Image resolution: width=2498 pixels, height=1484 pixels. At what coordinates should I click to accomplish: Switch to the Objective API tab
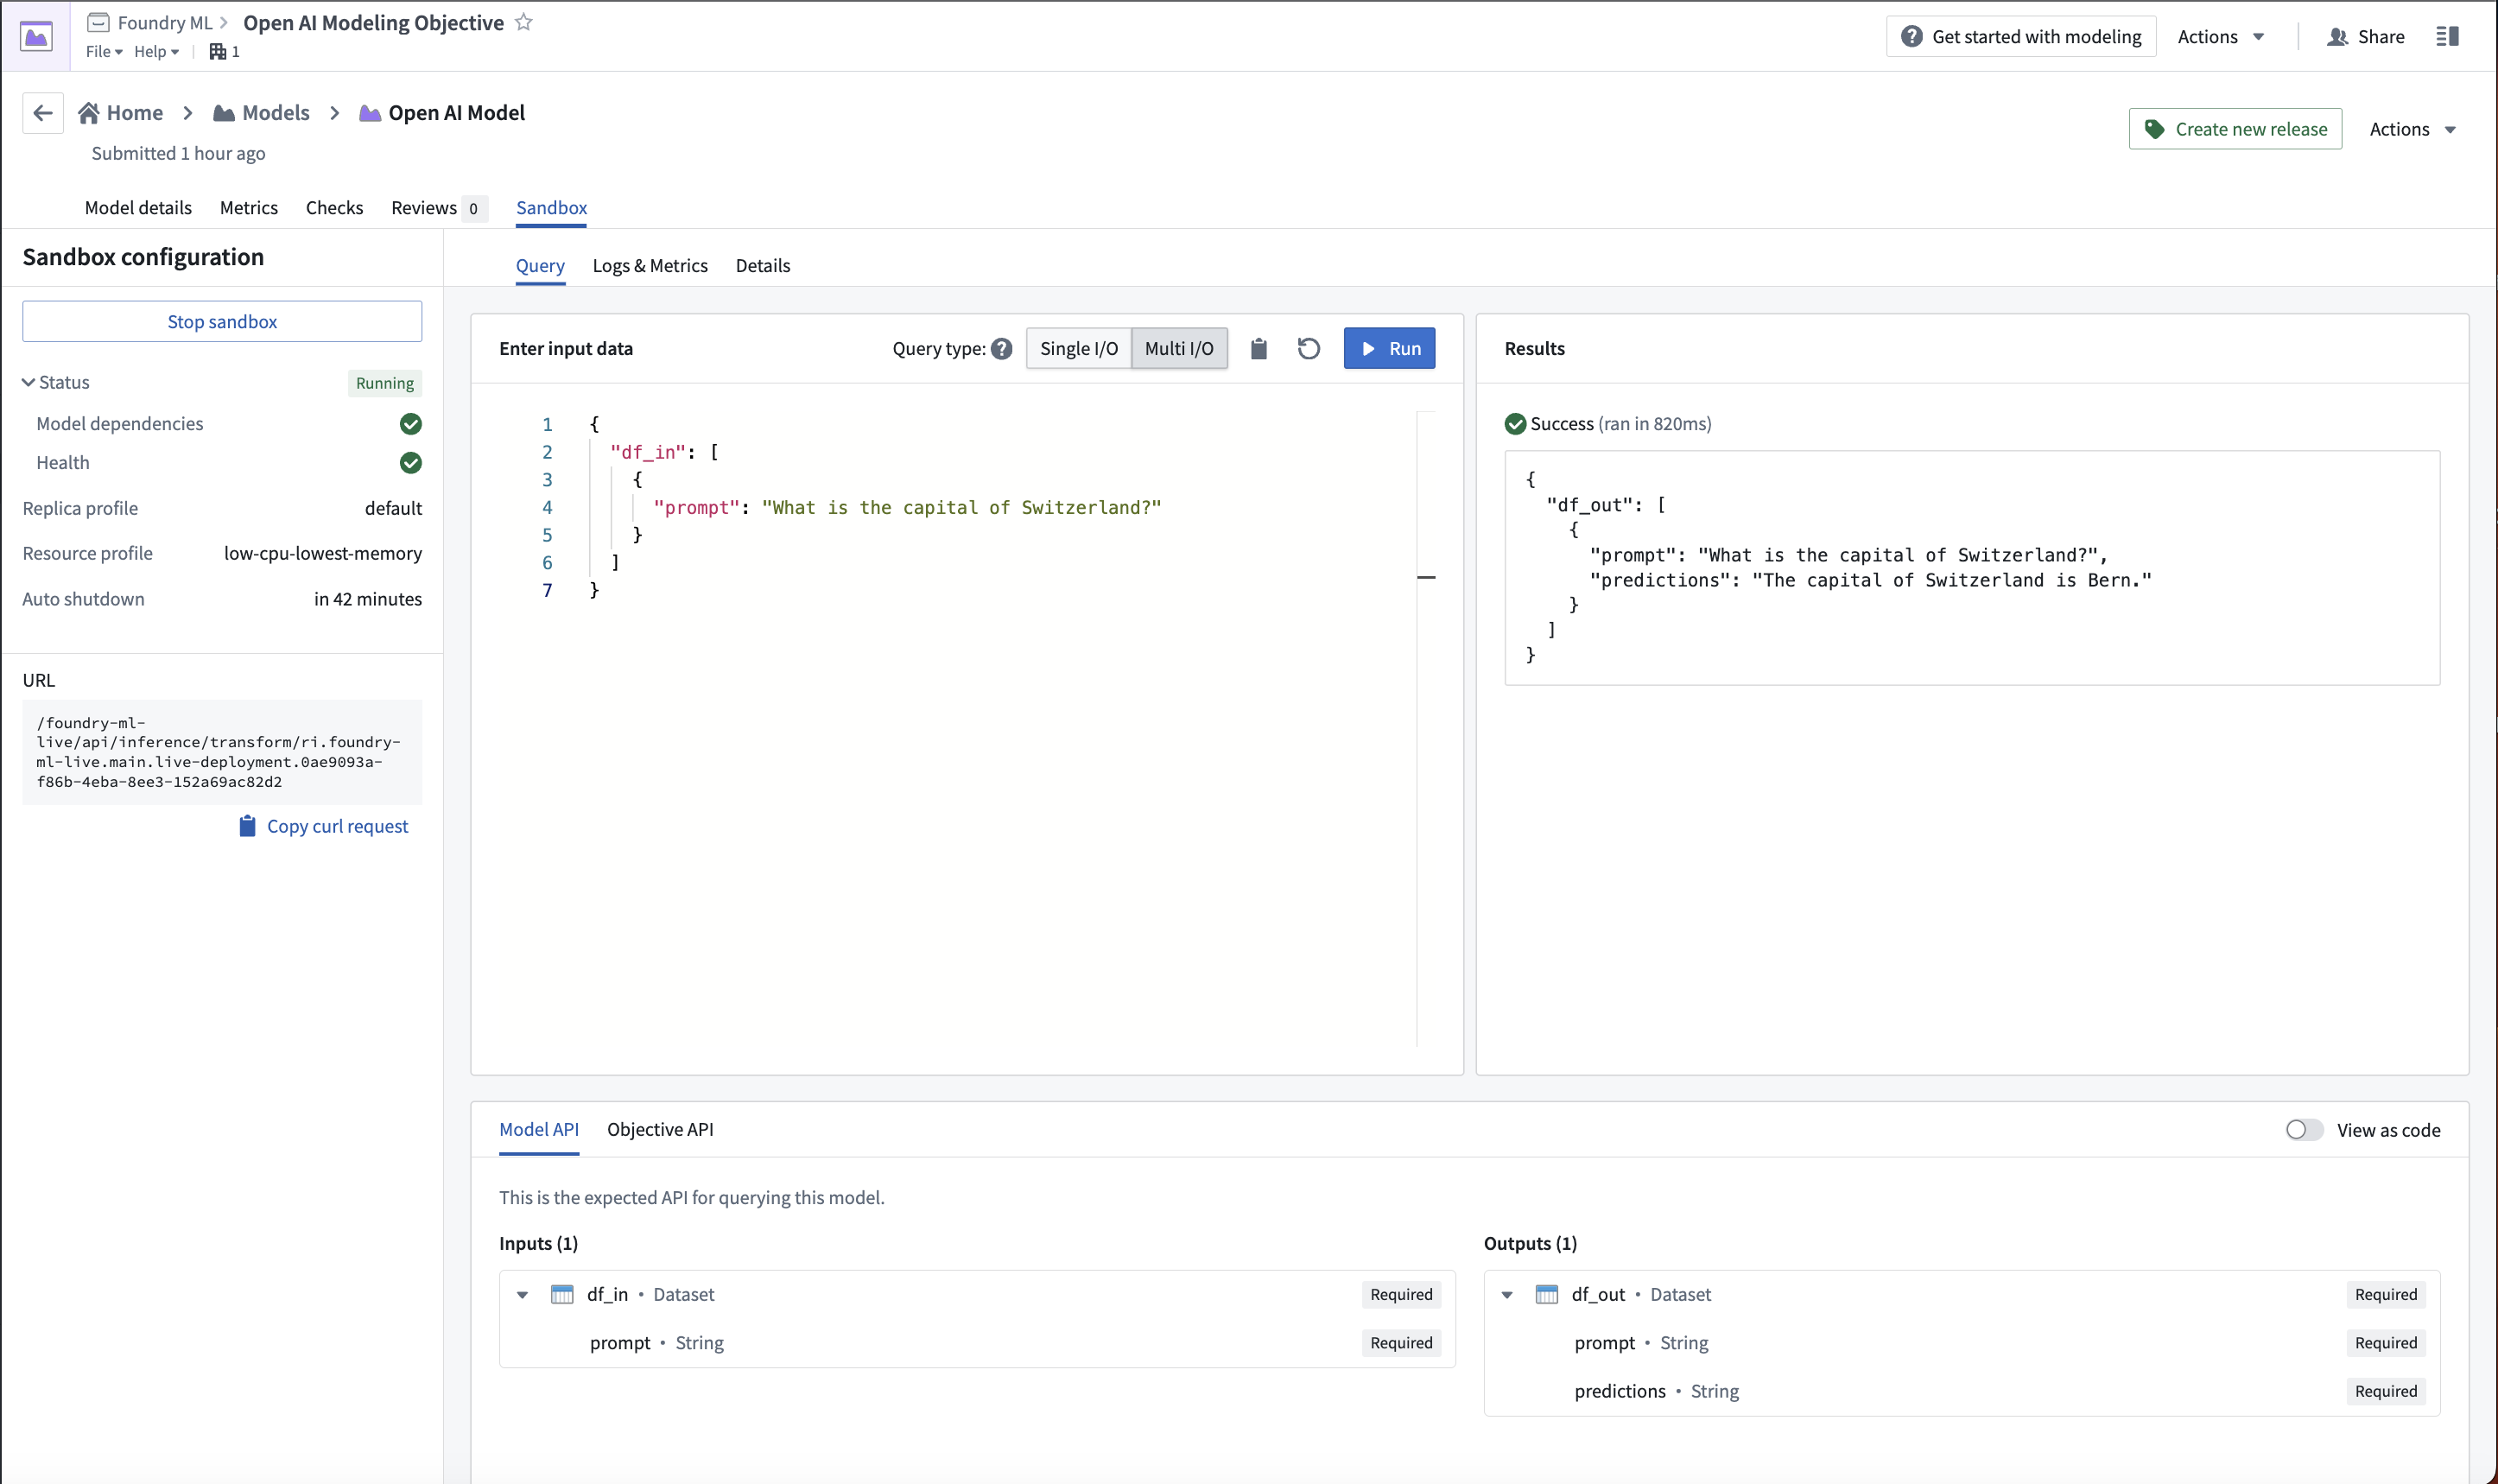[x=660, y=1130]
